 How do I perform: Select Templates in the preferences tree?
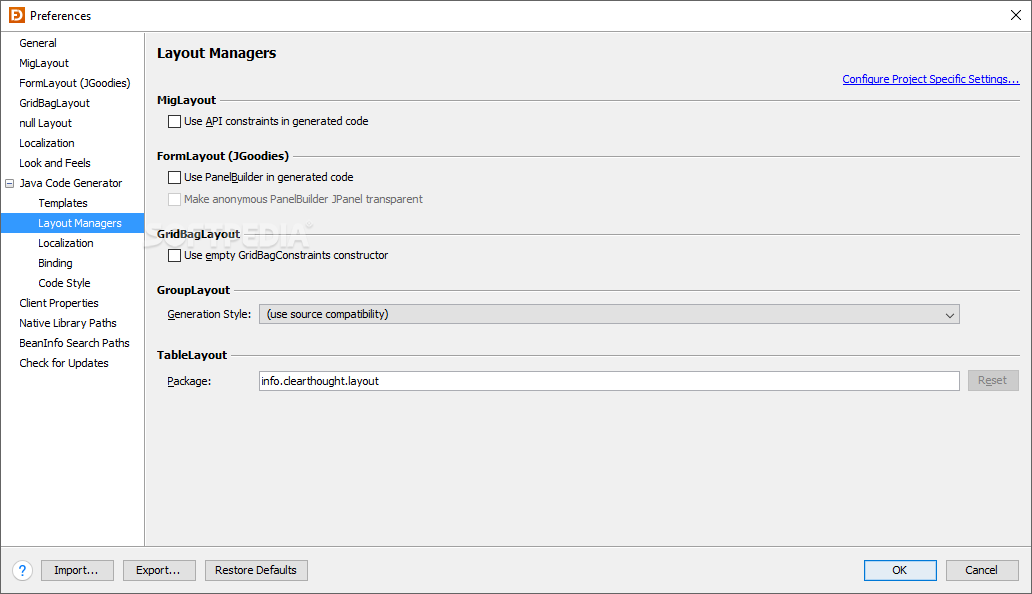point(63,203)
